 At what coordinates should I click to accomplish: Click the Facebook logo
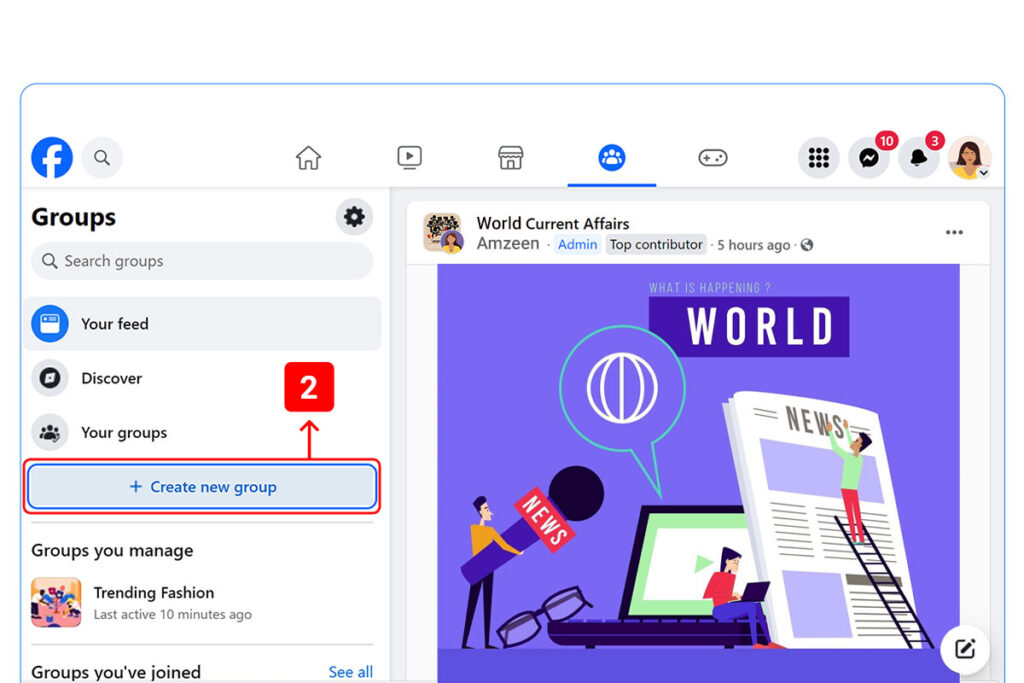coord(52,157)
